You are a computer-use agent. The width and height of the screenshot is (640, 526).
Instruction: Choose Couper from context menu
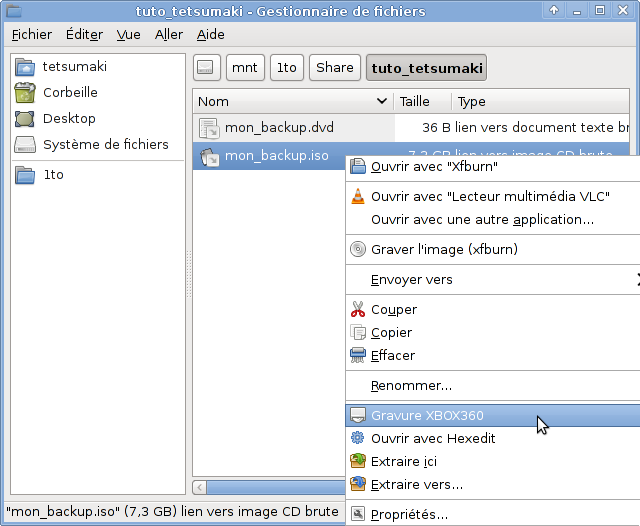493,309
